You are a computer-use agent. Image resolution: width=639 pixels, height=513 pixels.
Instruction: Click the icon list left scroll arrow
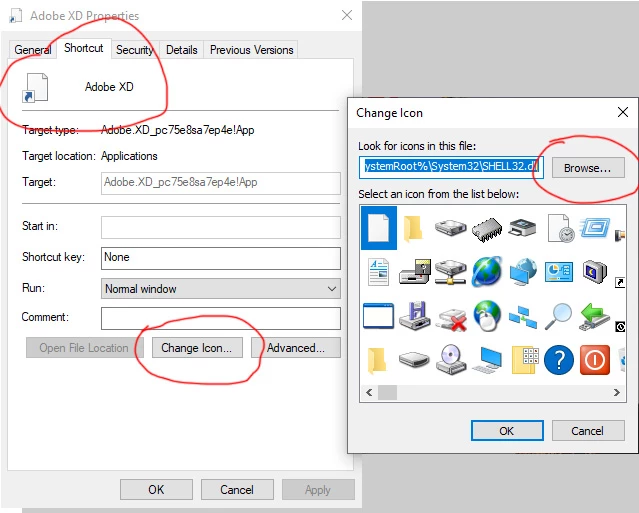point(369,392)
